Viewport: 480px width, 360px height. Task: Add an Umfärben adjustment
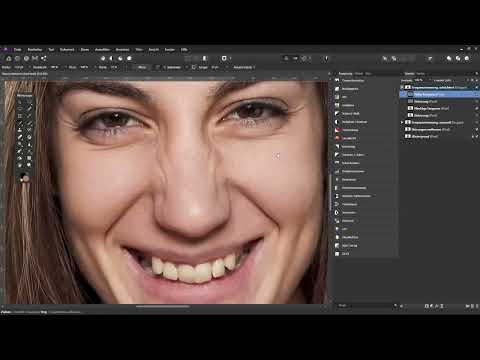tap(365, 105)
